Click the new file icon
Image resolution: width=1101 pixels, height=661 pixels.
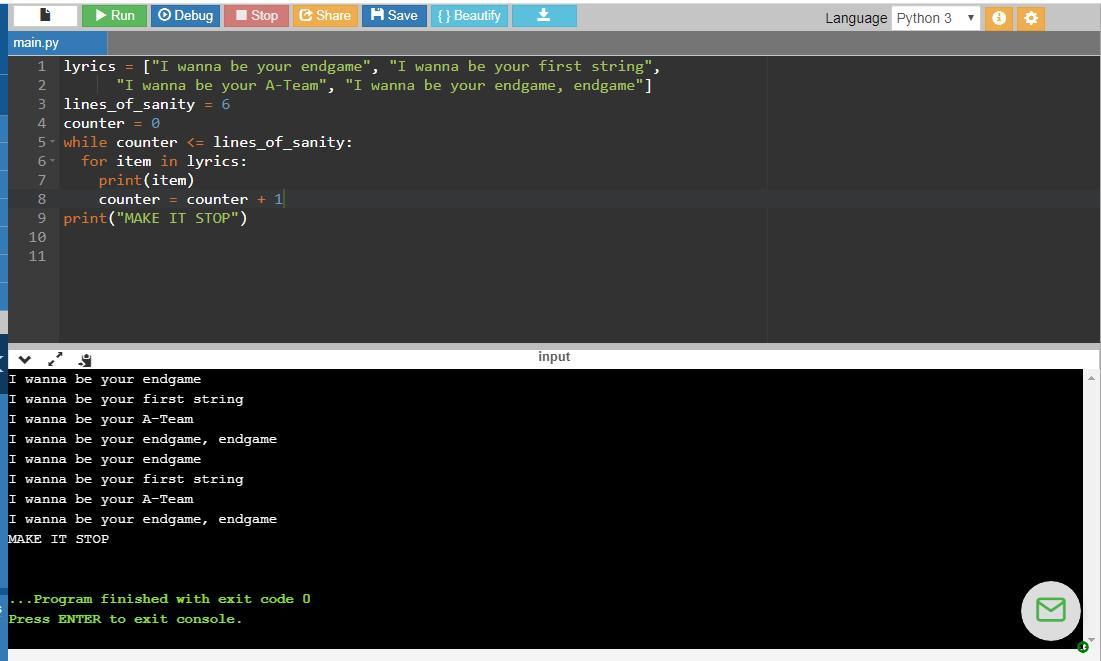point(45,15)
